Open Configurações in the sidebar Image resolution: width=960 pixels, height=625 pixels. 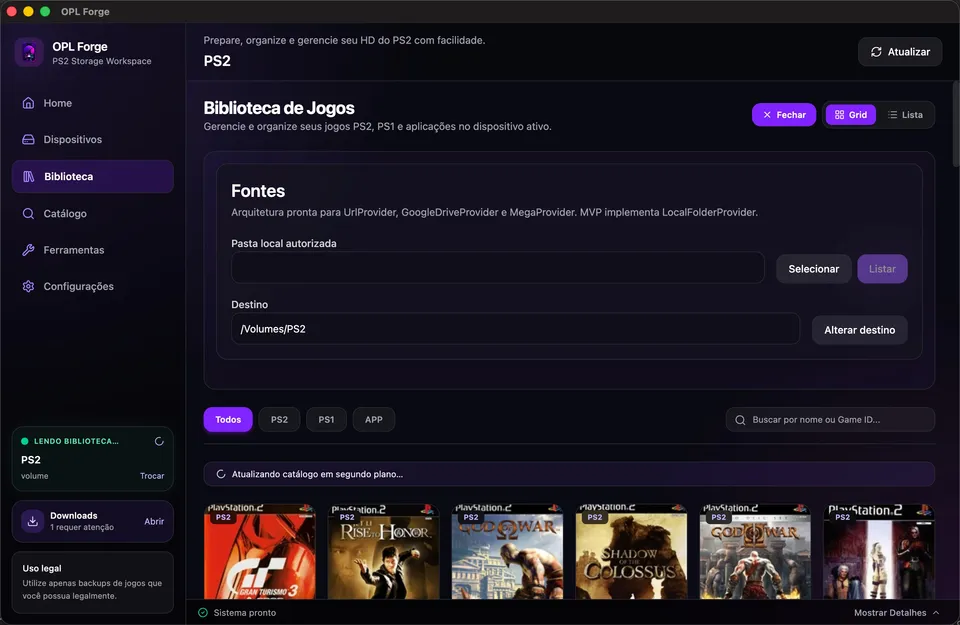92,286
